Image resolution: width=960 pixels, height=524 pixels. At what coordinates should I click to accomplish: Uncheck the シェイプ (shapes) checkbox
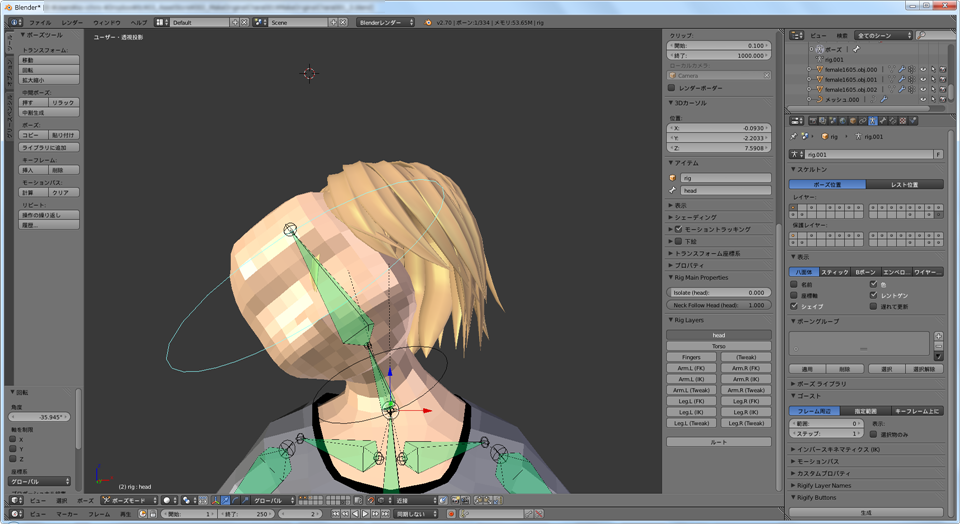[x=794, y=306]
